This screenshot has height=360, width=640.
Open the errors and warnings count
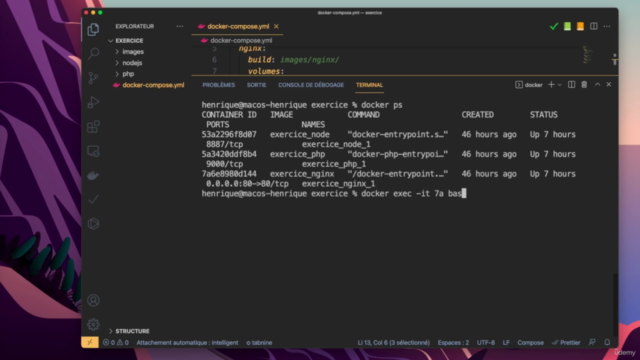click(x=116, y=342)
